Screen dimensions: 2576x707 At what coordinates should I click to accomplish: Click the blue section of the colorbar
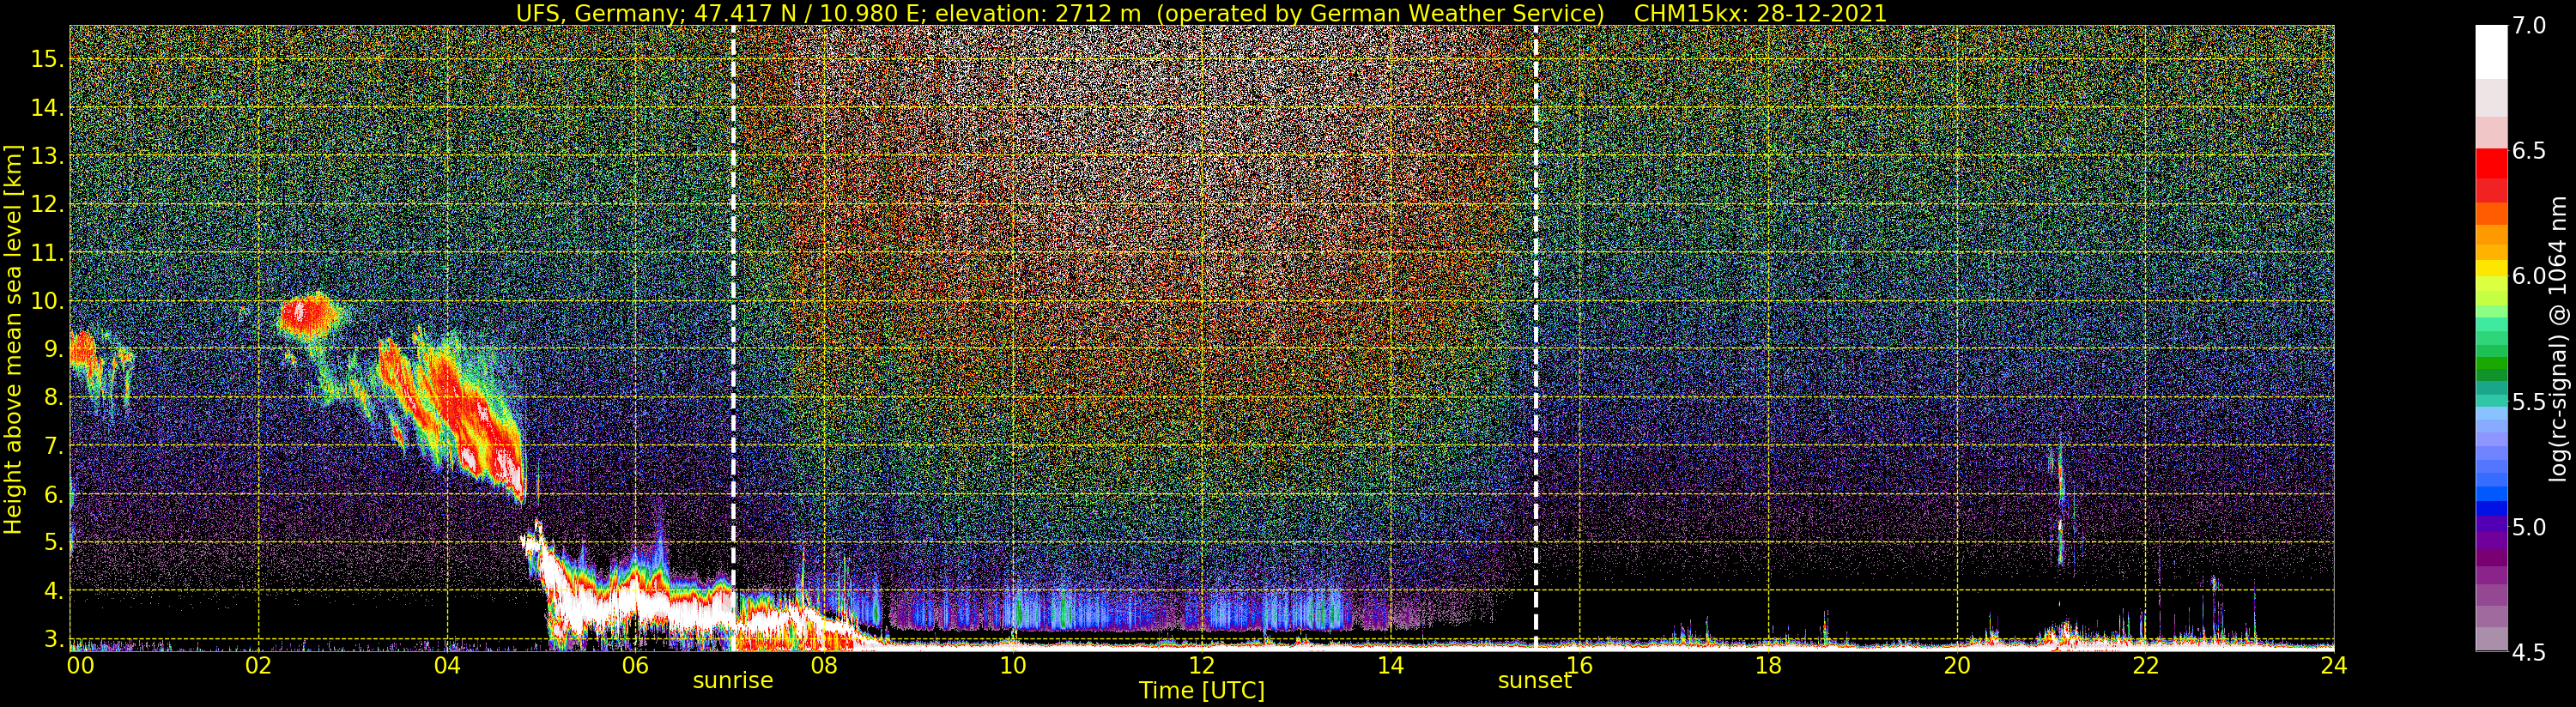click(2490, 490)
